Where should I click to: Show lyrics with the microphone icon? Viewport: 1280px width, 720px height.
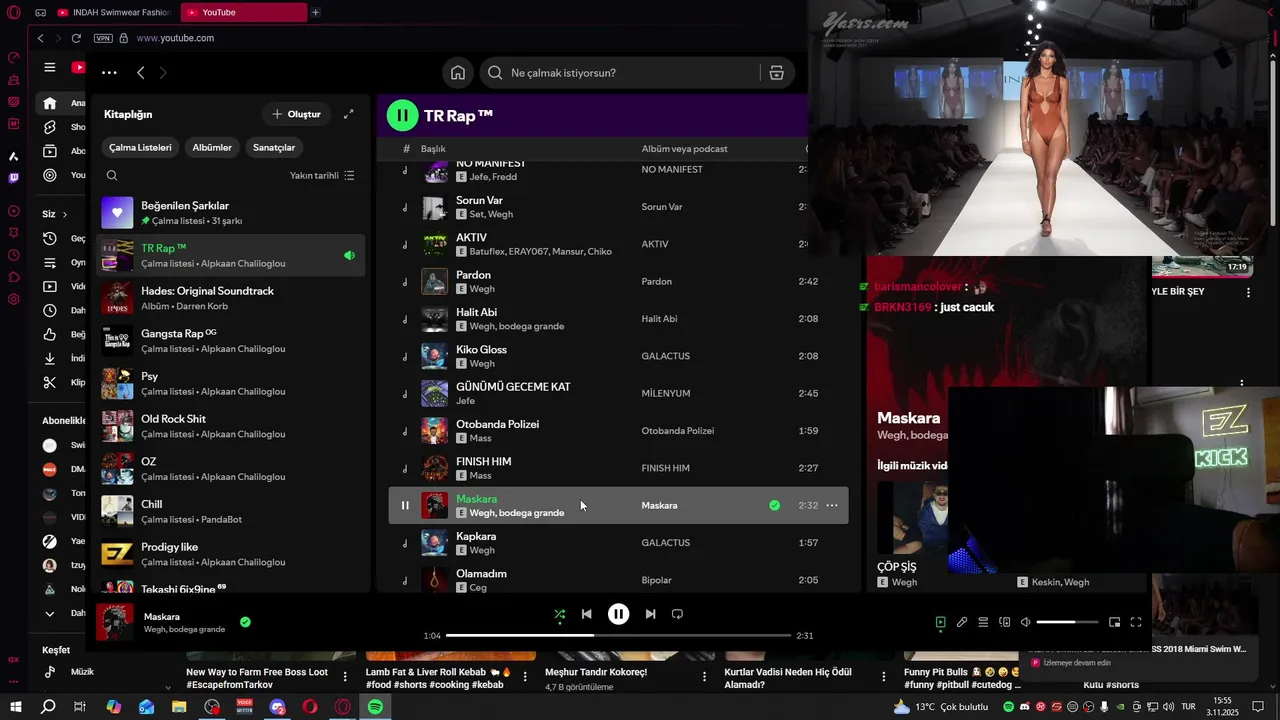tap(962, 622)
